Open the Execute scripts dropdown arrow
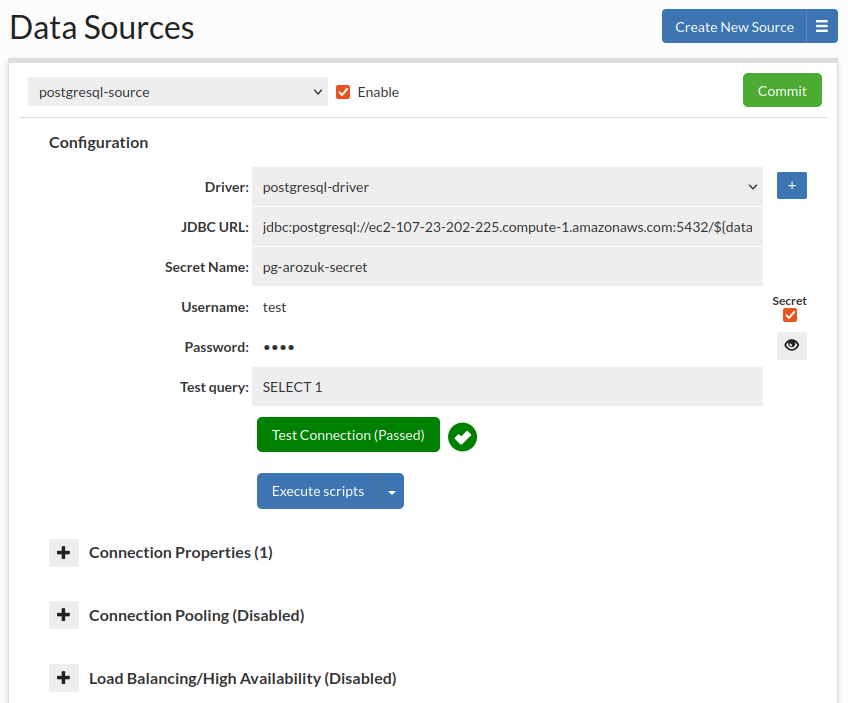This screenshot has width=848, height=703. tap(391, 492)
